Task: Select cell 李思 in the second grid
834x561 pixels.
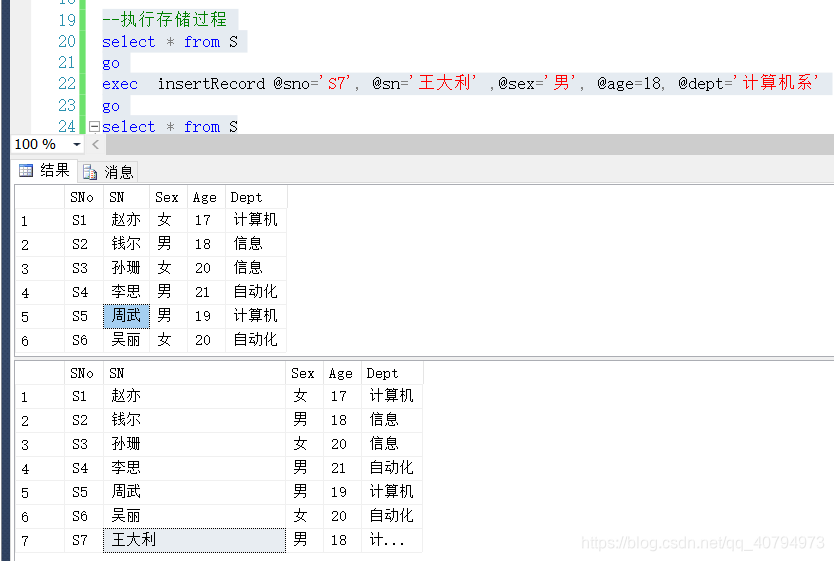Action: (195, 468)
